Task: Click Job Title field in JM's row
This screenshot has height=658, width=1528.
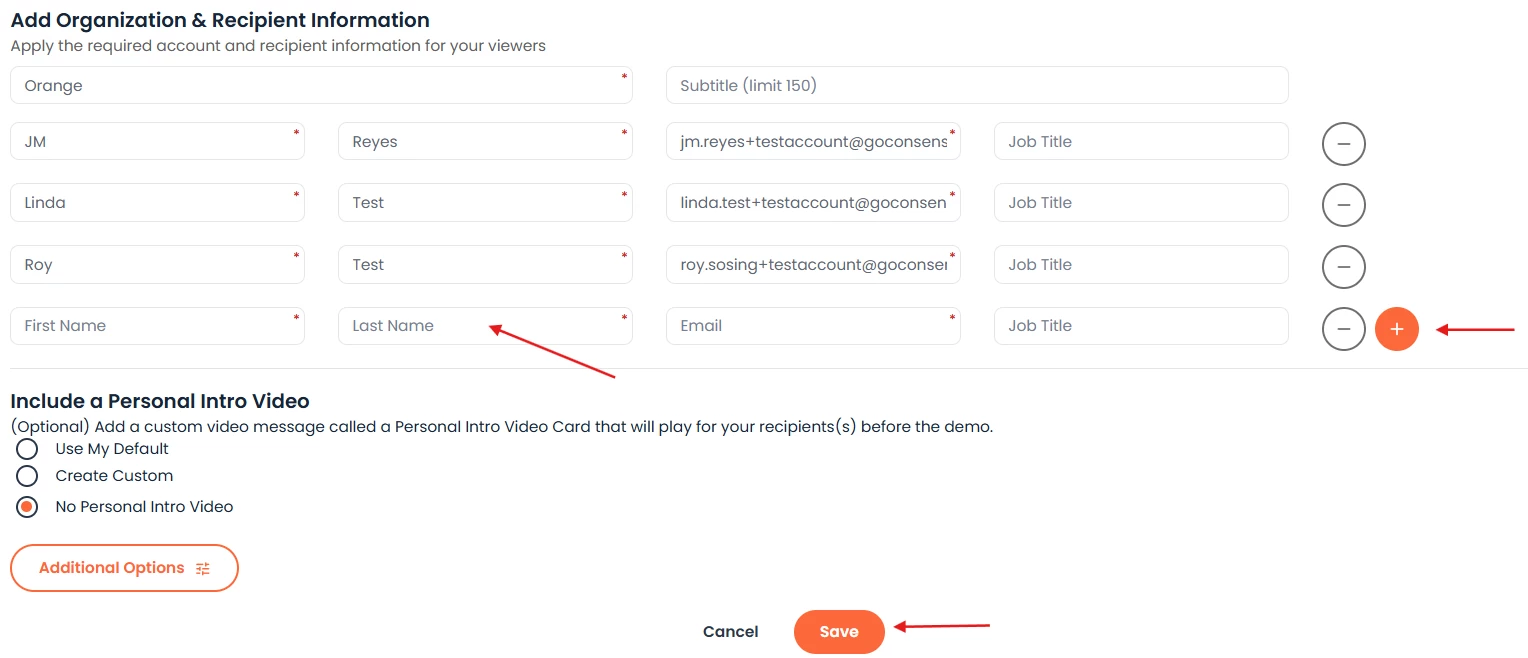Action: pos(1140,142)
